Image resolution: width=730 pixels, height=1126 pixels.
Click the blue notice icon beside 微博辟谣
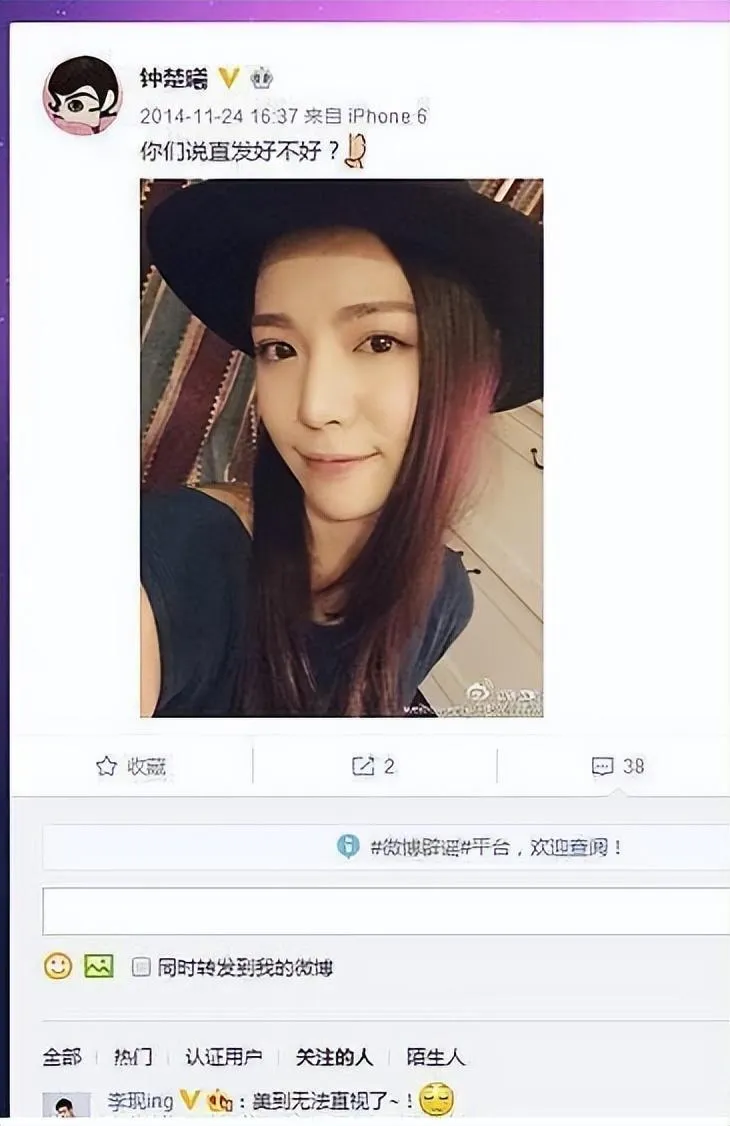(x=347, y=847)
